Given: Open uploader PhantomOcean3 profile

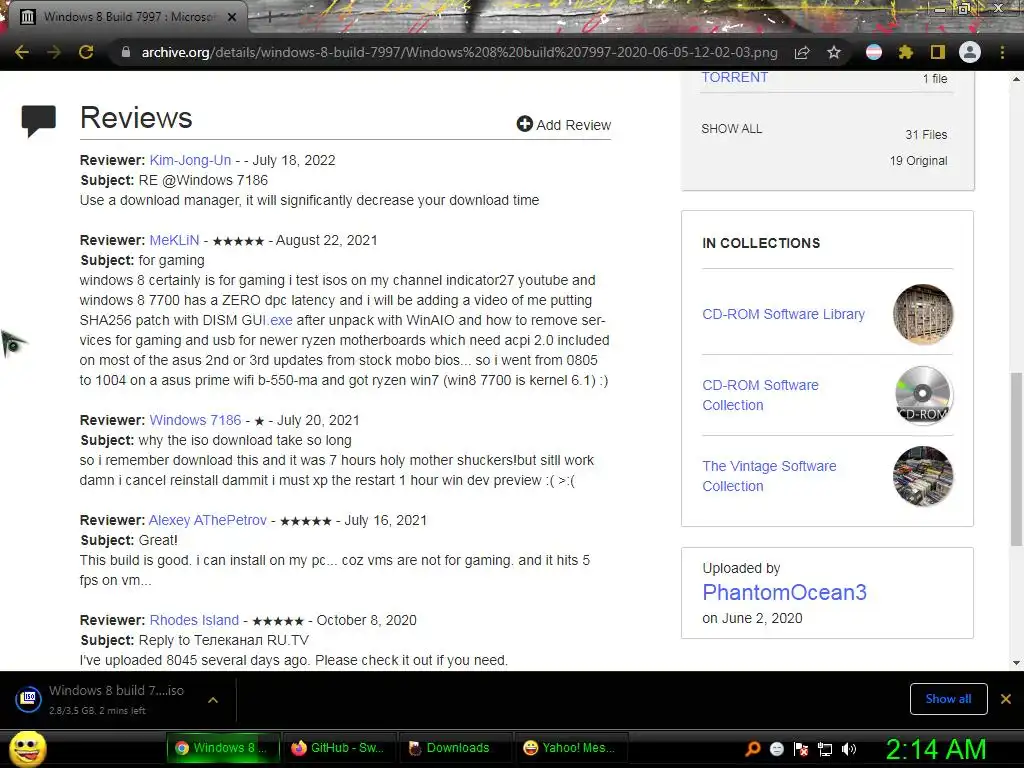Looking at the screenshot, I should tap(784, 592).
